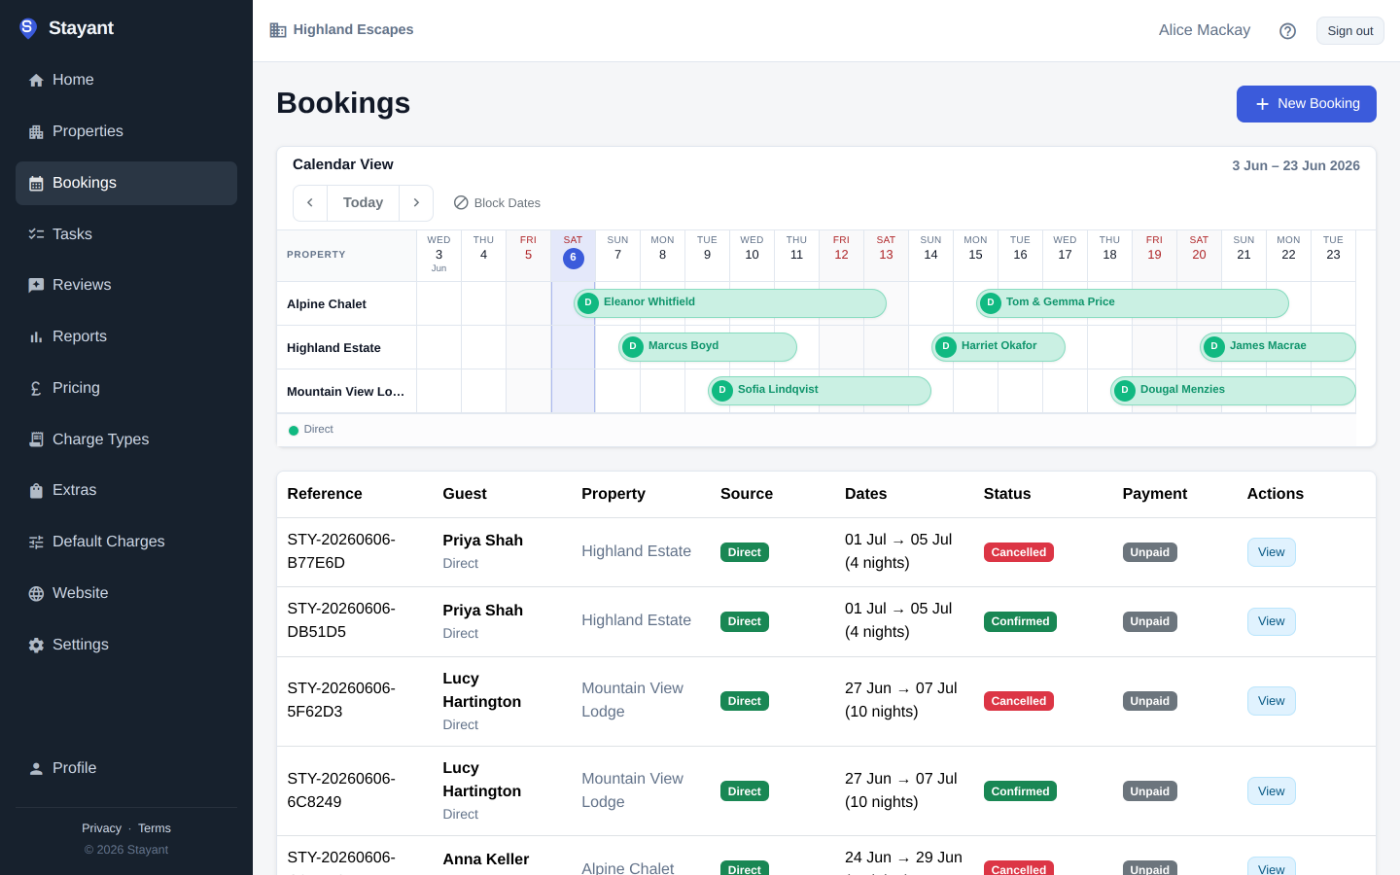Click Highland Estate link in Cancelled Priya row
This screenshot has height=875, width=1400.
coord(636,552)
